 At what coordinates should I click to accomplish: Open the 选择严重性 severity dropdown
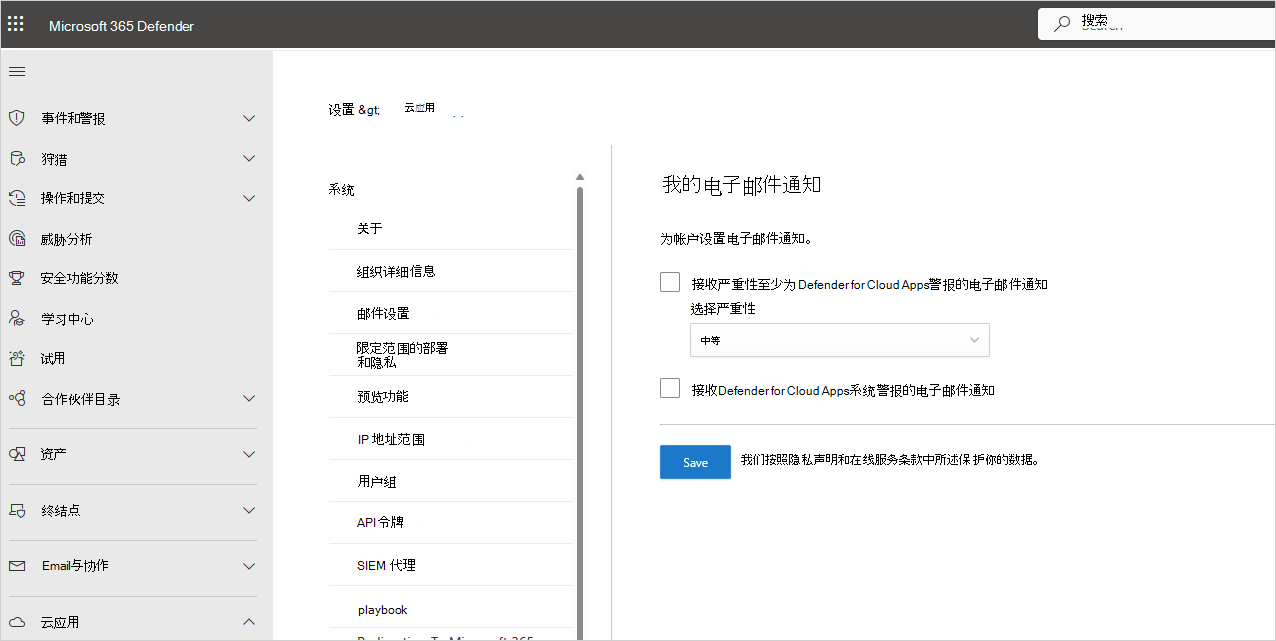pos(840,340)
